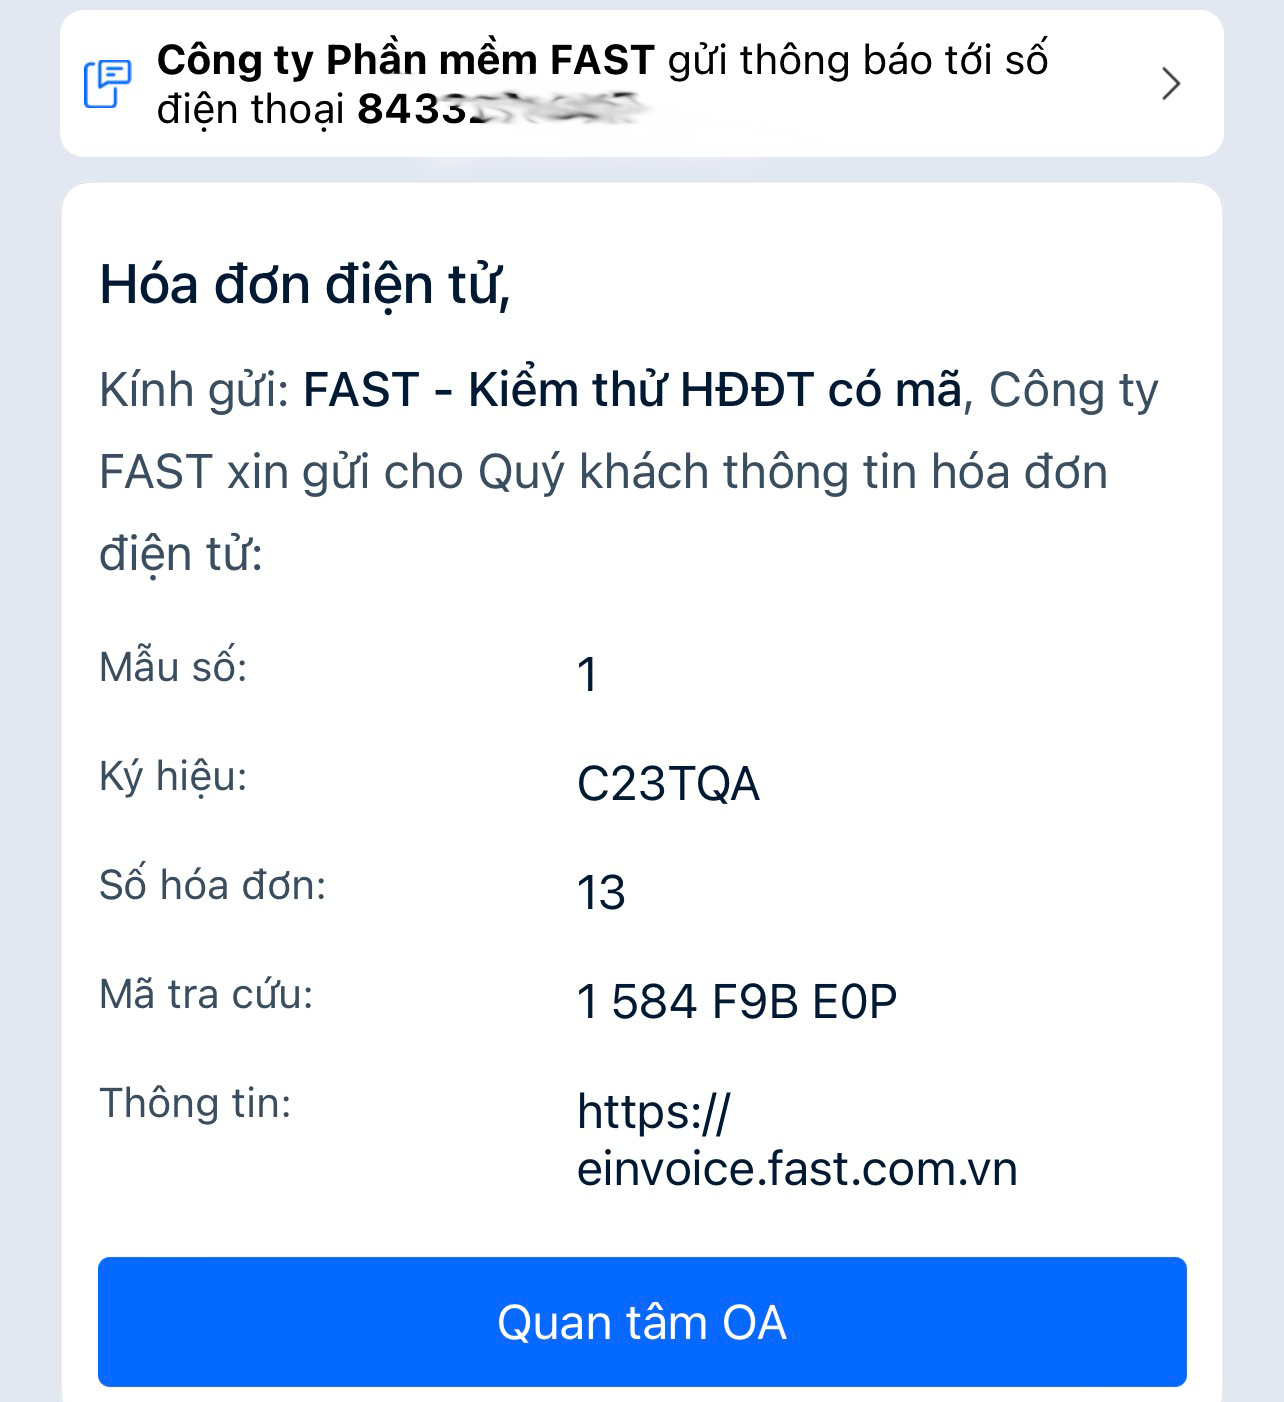The height and width of the screenshot is (1402, 1284).
Task: Tap the Ký hiệu value C23TQA
Action: click(668, 783)
